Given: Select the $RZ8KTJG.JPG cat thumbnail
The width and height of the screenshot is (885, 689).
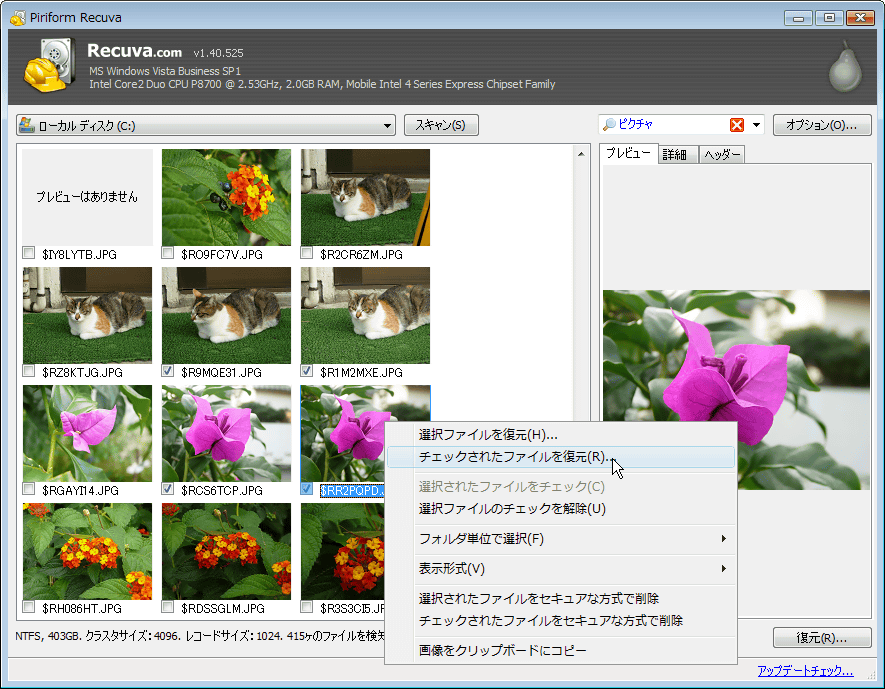Looking at the screenshot, I should pos(87,315).
